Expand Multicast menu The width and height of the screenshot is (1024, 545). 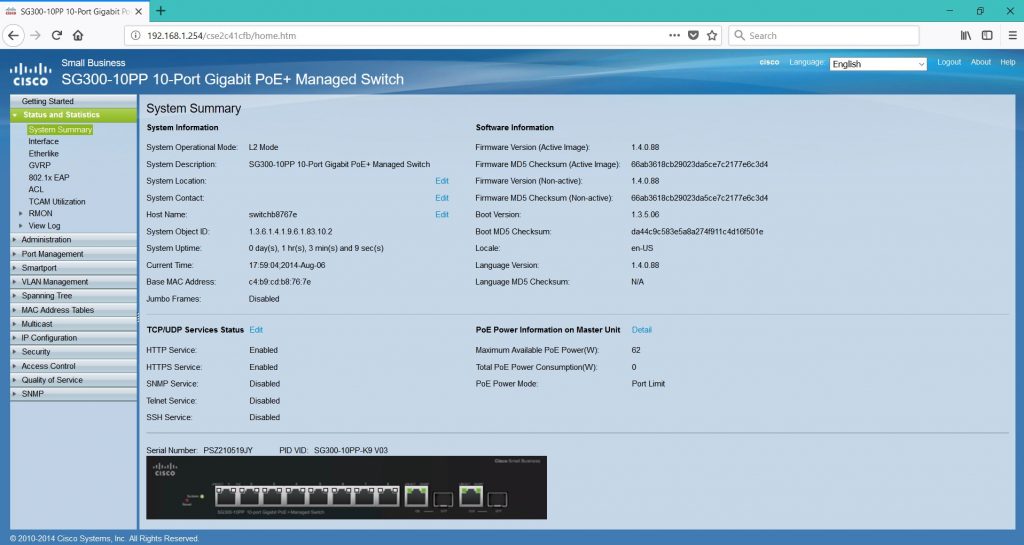(73, 324)
